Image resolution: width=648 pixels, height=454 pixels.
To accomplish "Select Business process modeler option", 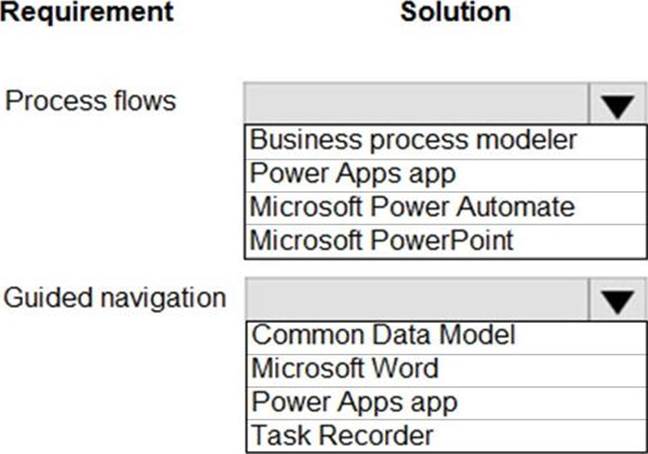I will click(414, 140).
